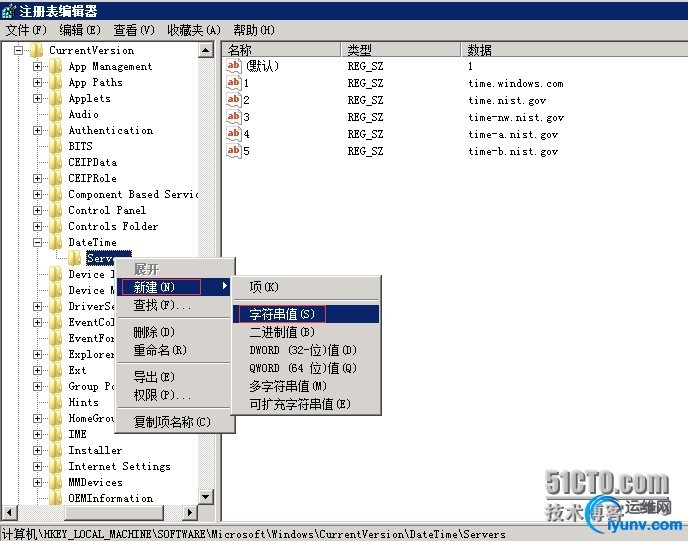Click the 数据 column header
This screenshot has height=541, width=688.
pyautogui.click(x=575, y=50)
